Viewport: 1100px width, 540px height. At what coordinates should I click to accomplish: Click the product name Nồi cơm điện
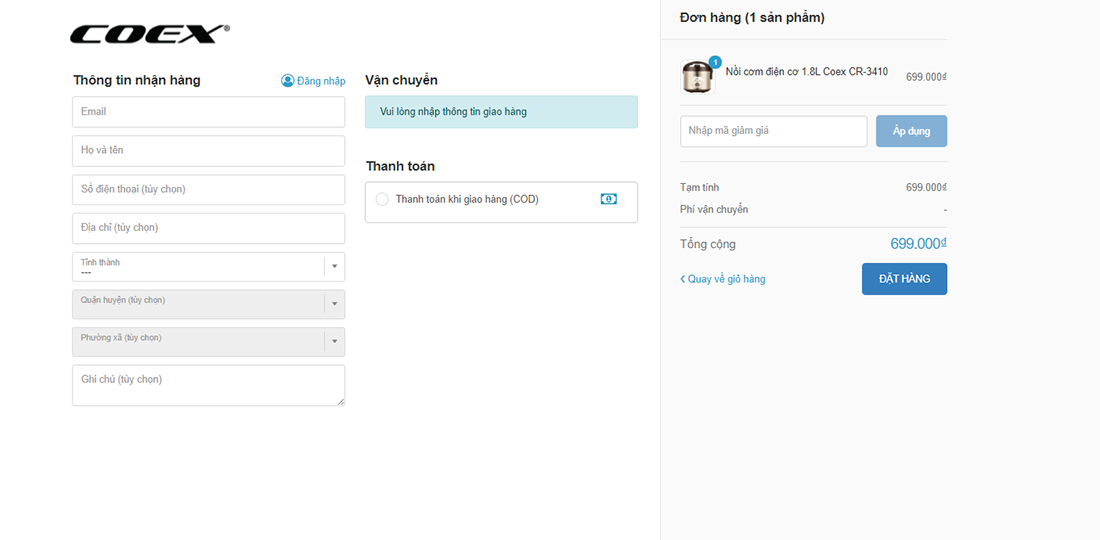click(806, 72)
